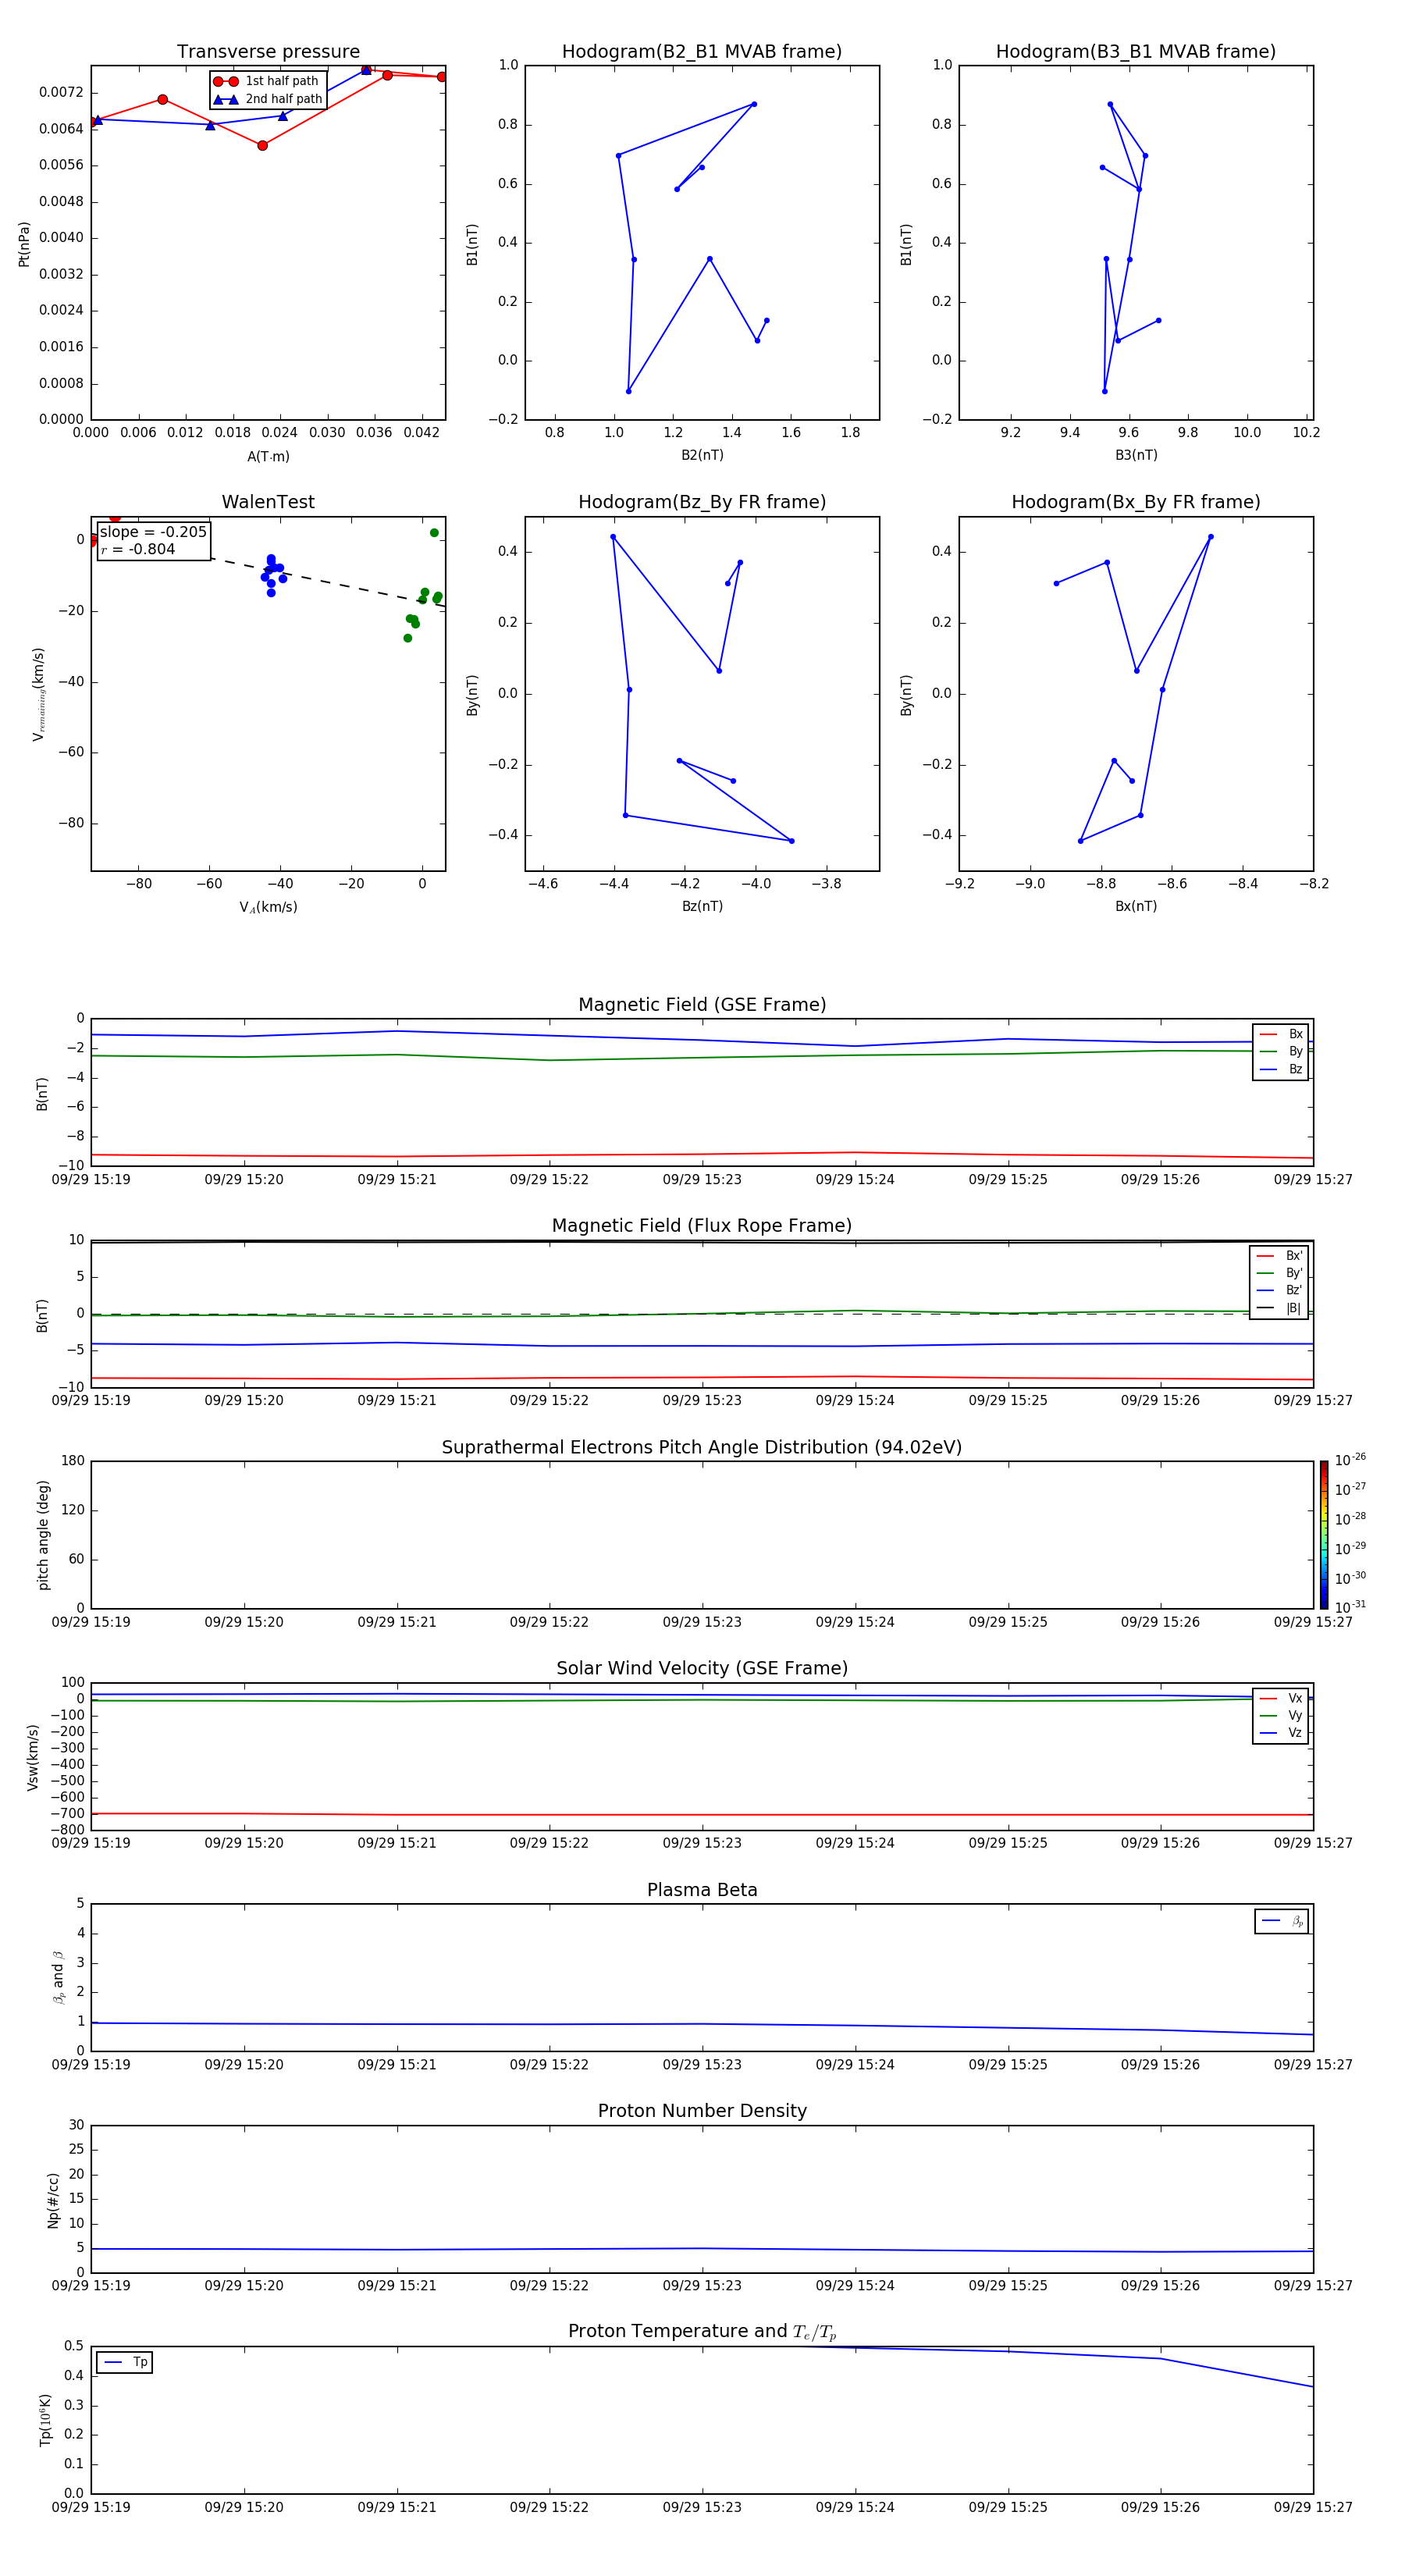Click the 'B2(nT)' x-axis label
The width and height of the screenshot is (1405, 2576).
point(702,455)
